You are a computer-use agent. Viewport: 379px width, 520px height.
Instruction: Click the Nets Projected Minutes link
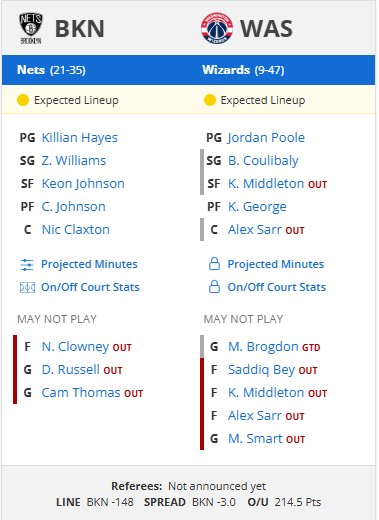(x=89, y=264)
